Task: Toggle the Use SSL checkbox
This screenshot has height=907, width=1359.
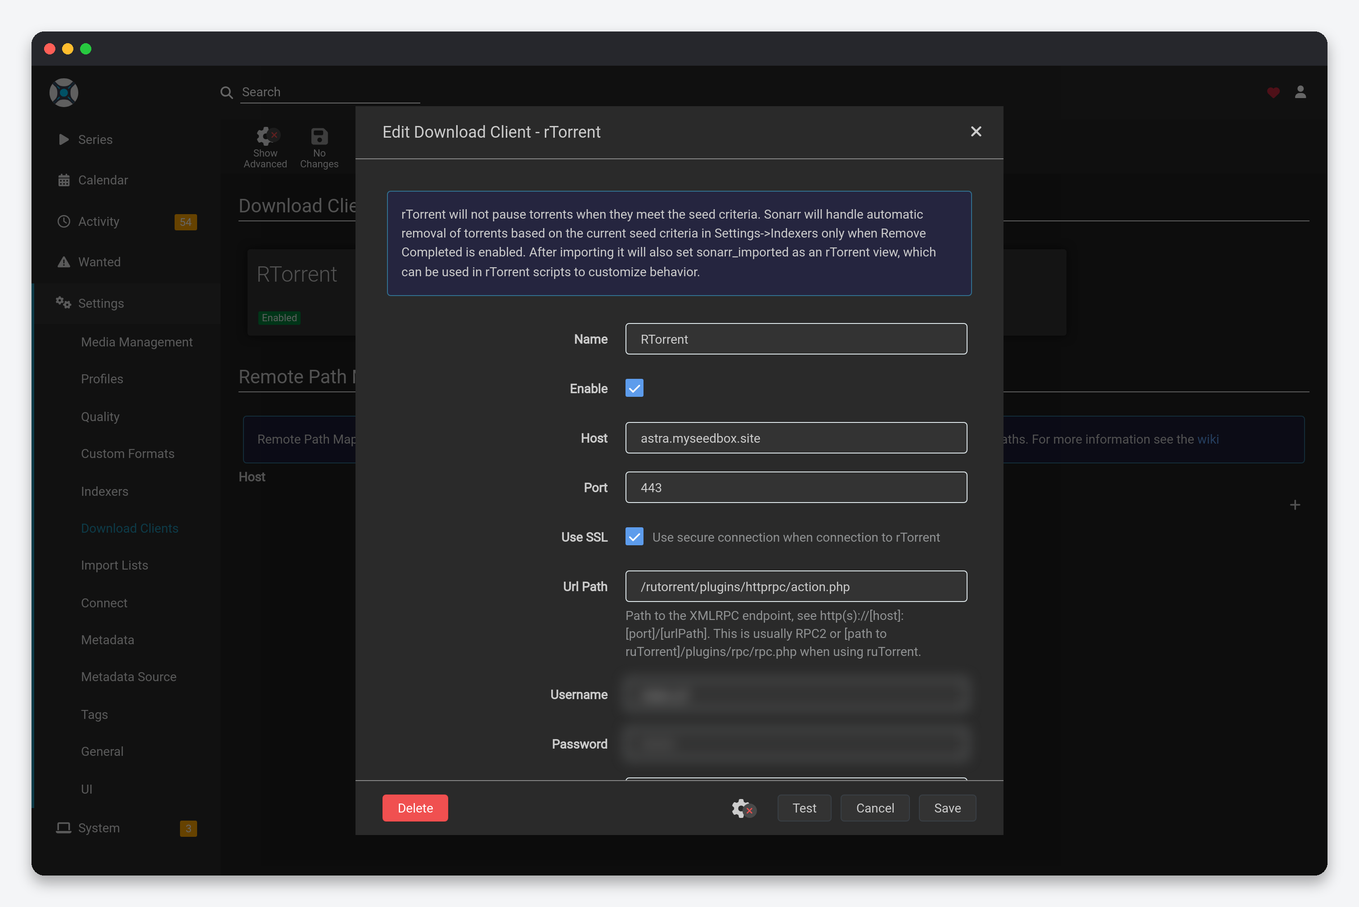Action: (x=634, y=537)
